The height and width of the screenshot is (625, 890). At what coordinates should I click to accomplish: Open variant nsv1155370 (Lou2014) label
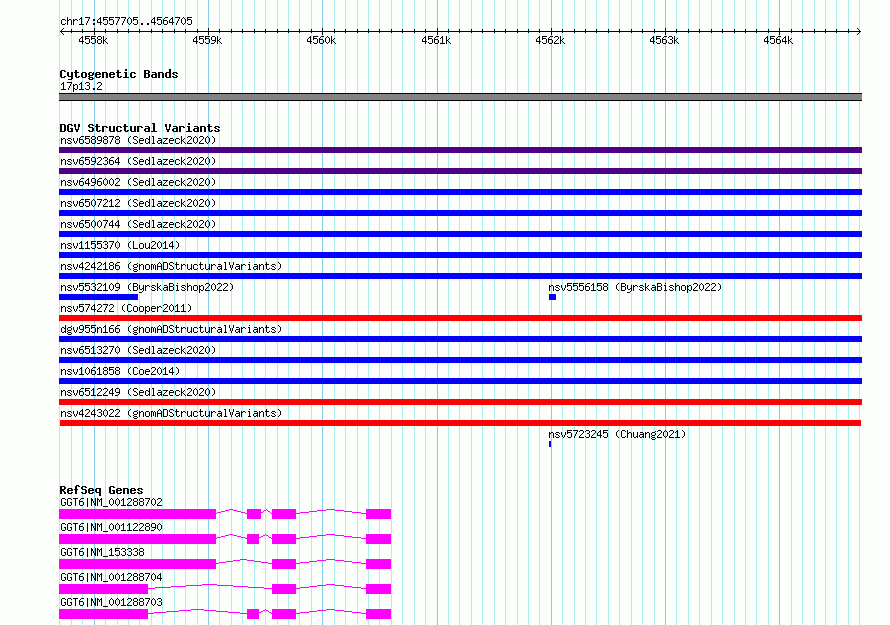(x=120, y=245)
